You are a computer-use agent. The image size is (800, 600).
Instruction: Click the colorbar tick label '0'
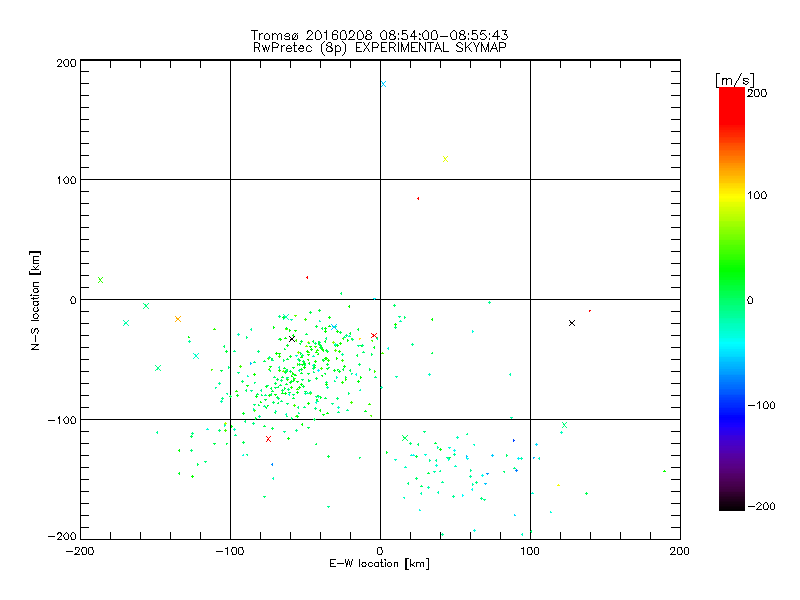pos(750,300)
